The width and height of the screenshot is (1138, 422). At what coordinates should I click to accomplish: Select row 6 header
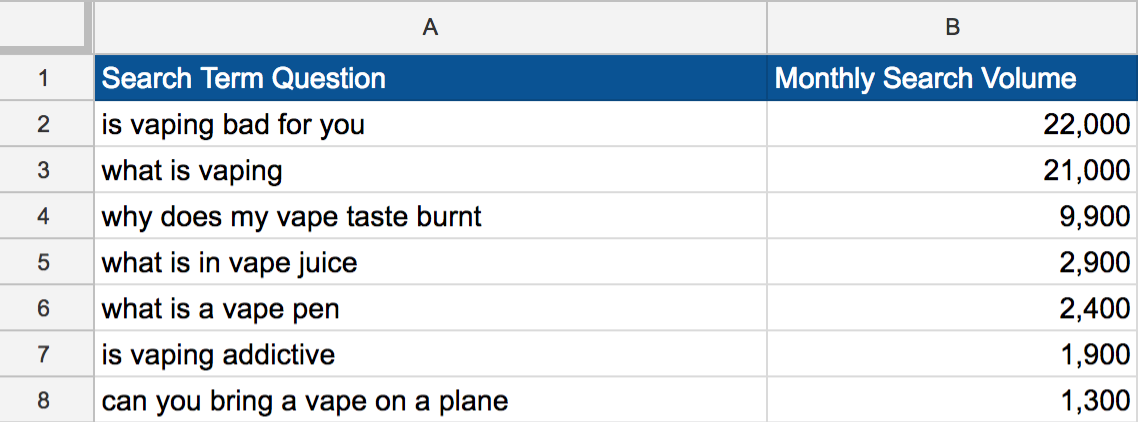point(46,308)
